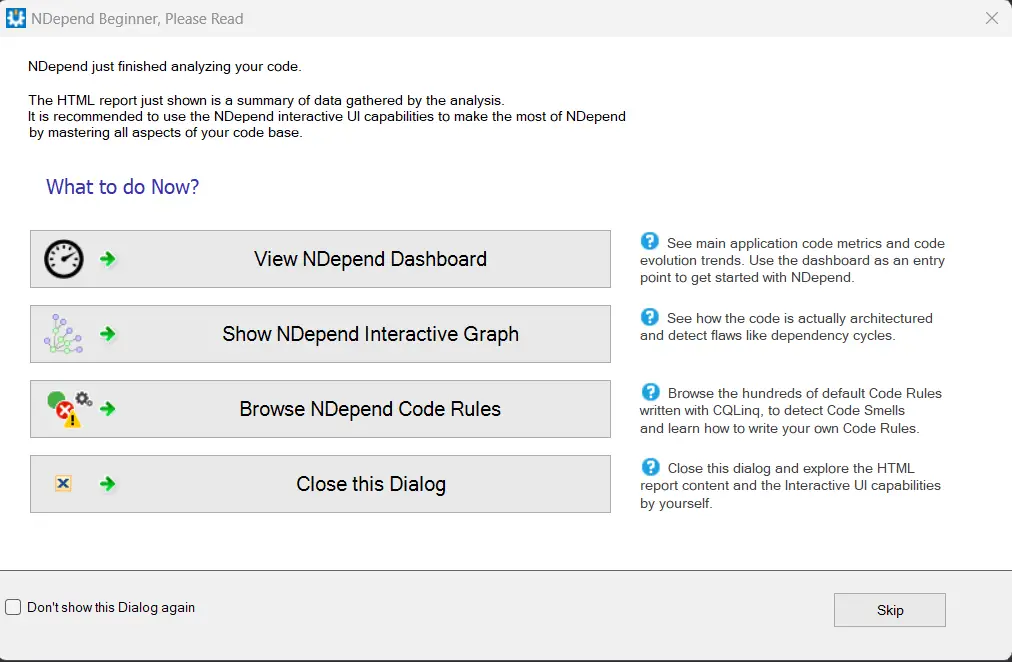Click help icon next to Code Rules description

click(650, 392)
